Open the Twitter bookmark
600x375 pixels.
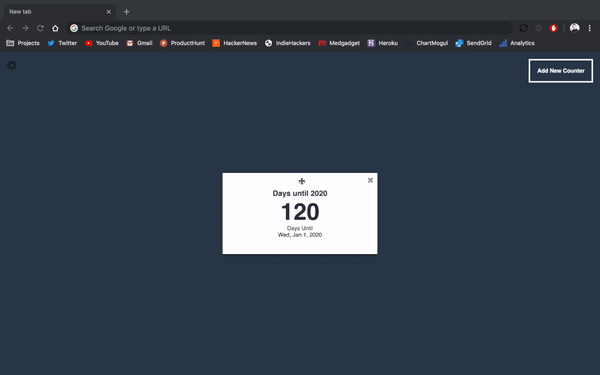[x=62, y=43]
